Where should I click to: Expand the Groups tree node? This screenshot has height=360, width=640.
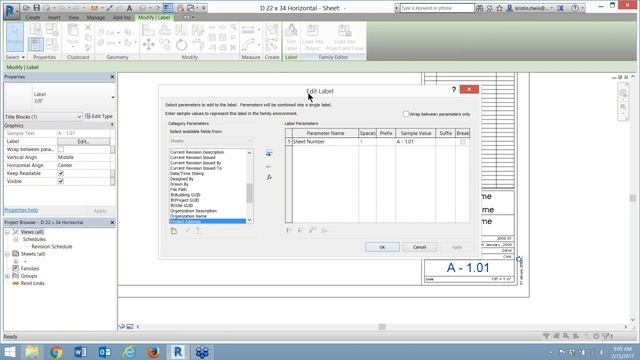click(x=7, y=276)
